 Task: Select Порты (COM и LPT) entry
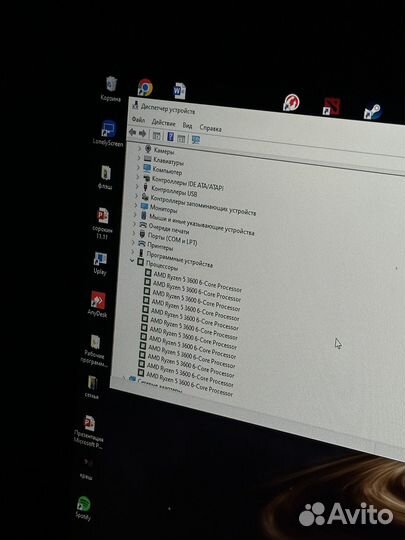pyautogui.click(x=172, y=239)
